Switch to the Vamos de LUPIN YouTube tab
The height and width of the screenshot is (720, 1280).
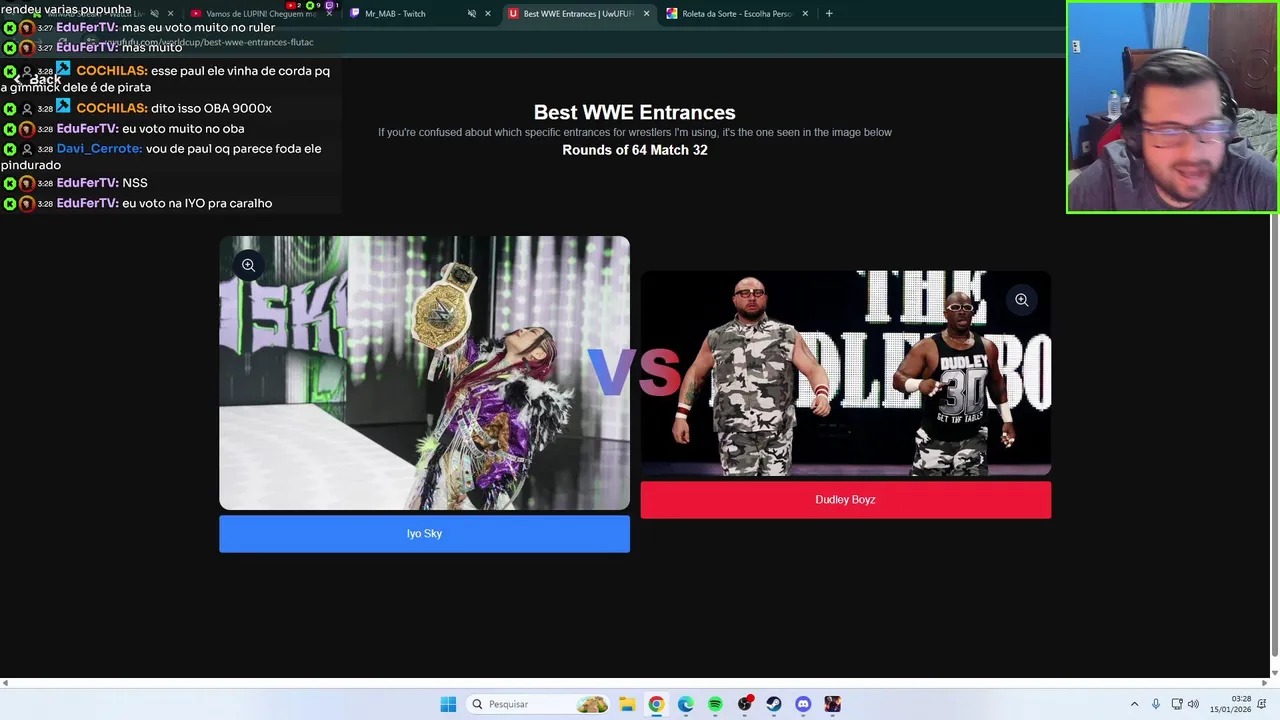(x=260, y=14)
